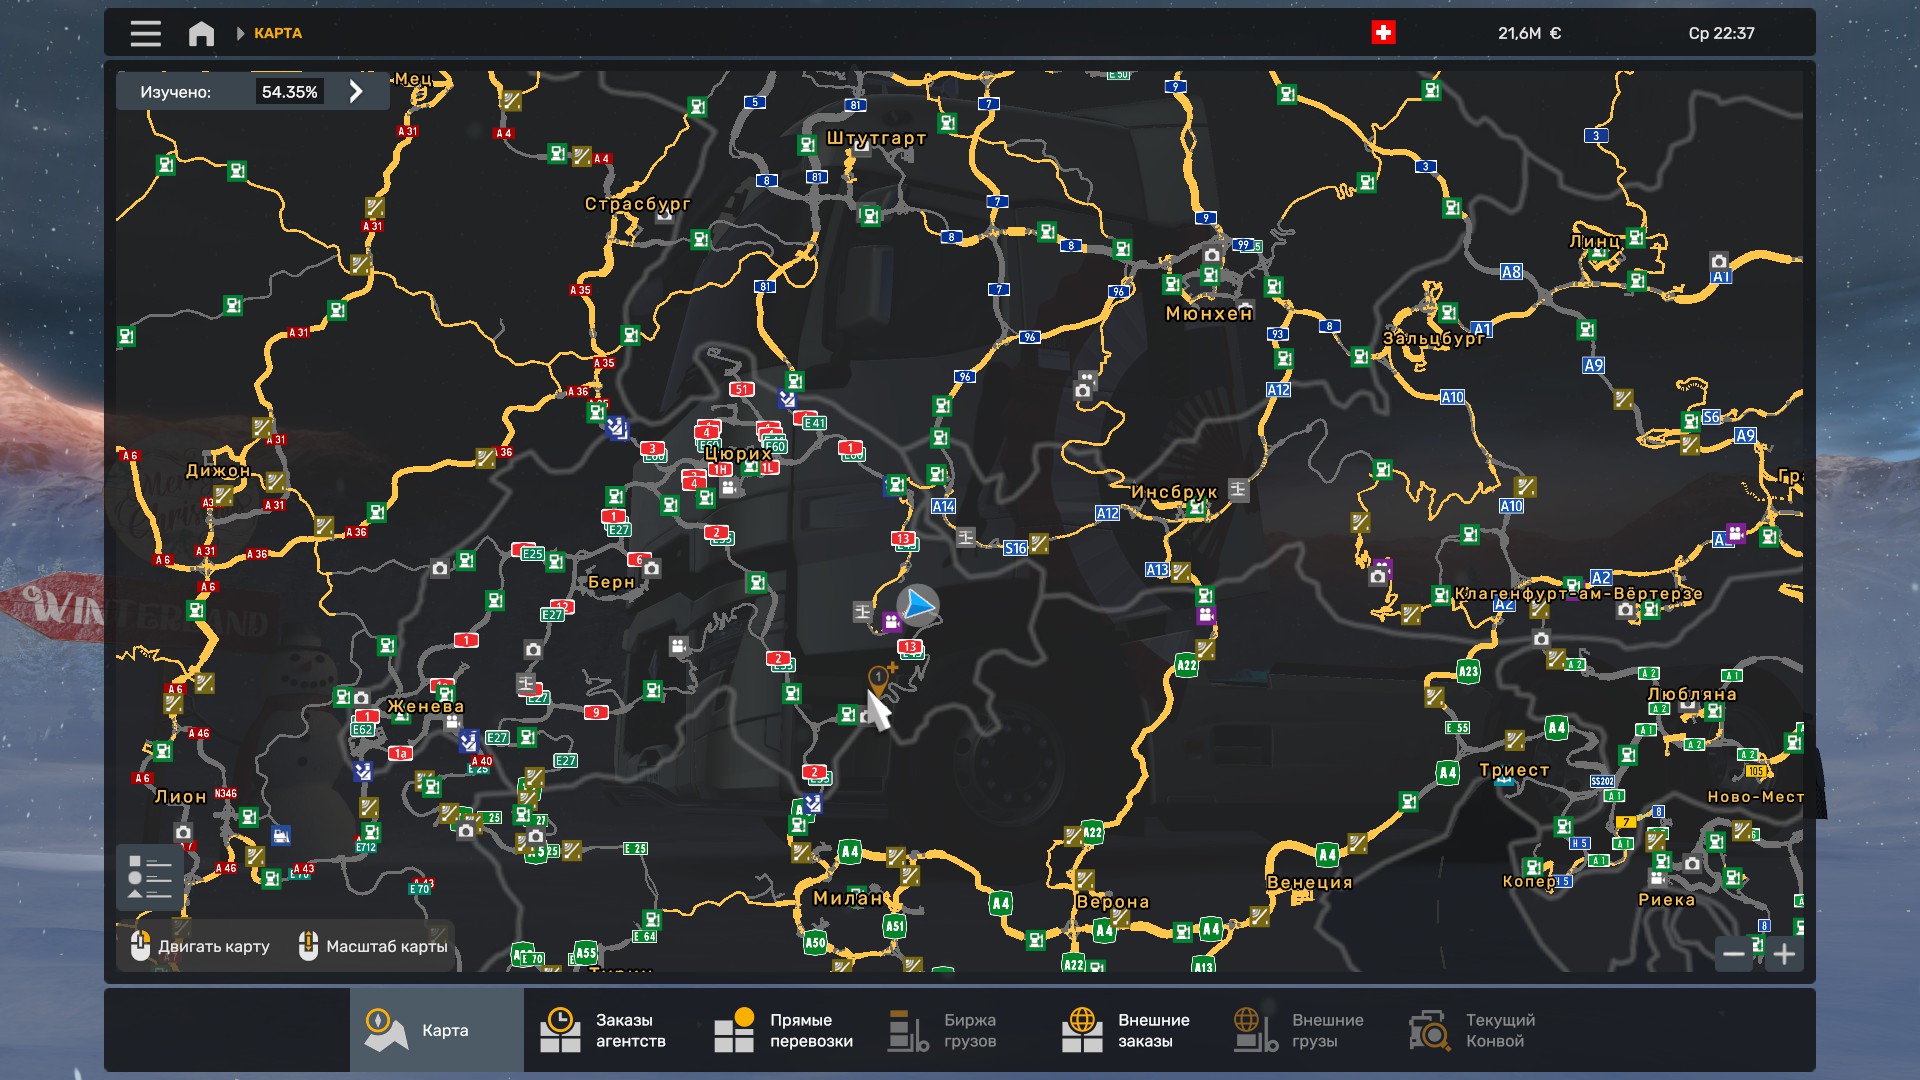This screenshot has width=1920, height=1080.
Task: Click the A13 road sign
Action: (1157, 570)
